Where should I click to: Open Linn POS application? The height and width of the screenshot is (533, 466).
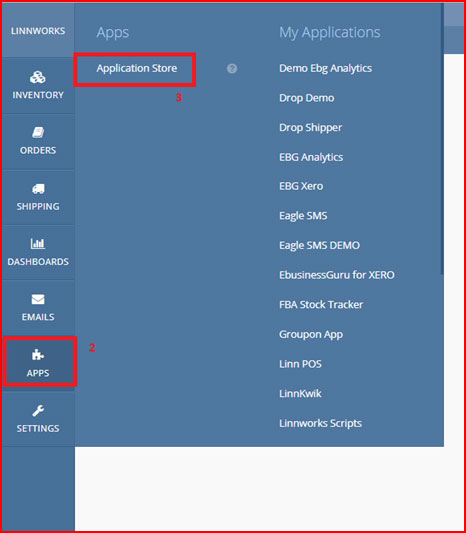300,364
